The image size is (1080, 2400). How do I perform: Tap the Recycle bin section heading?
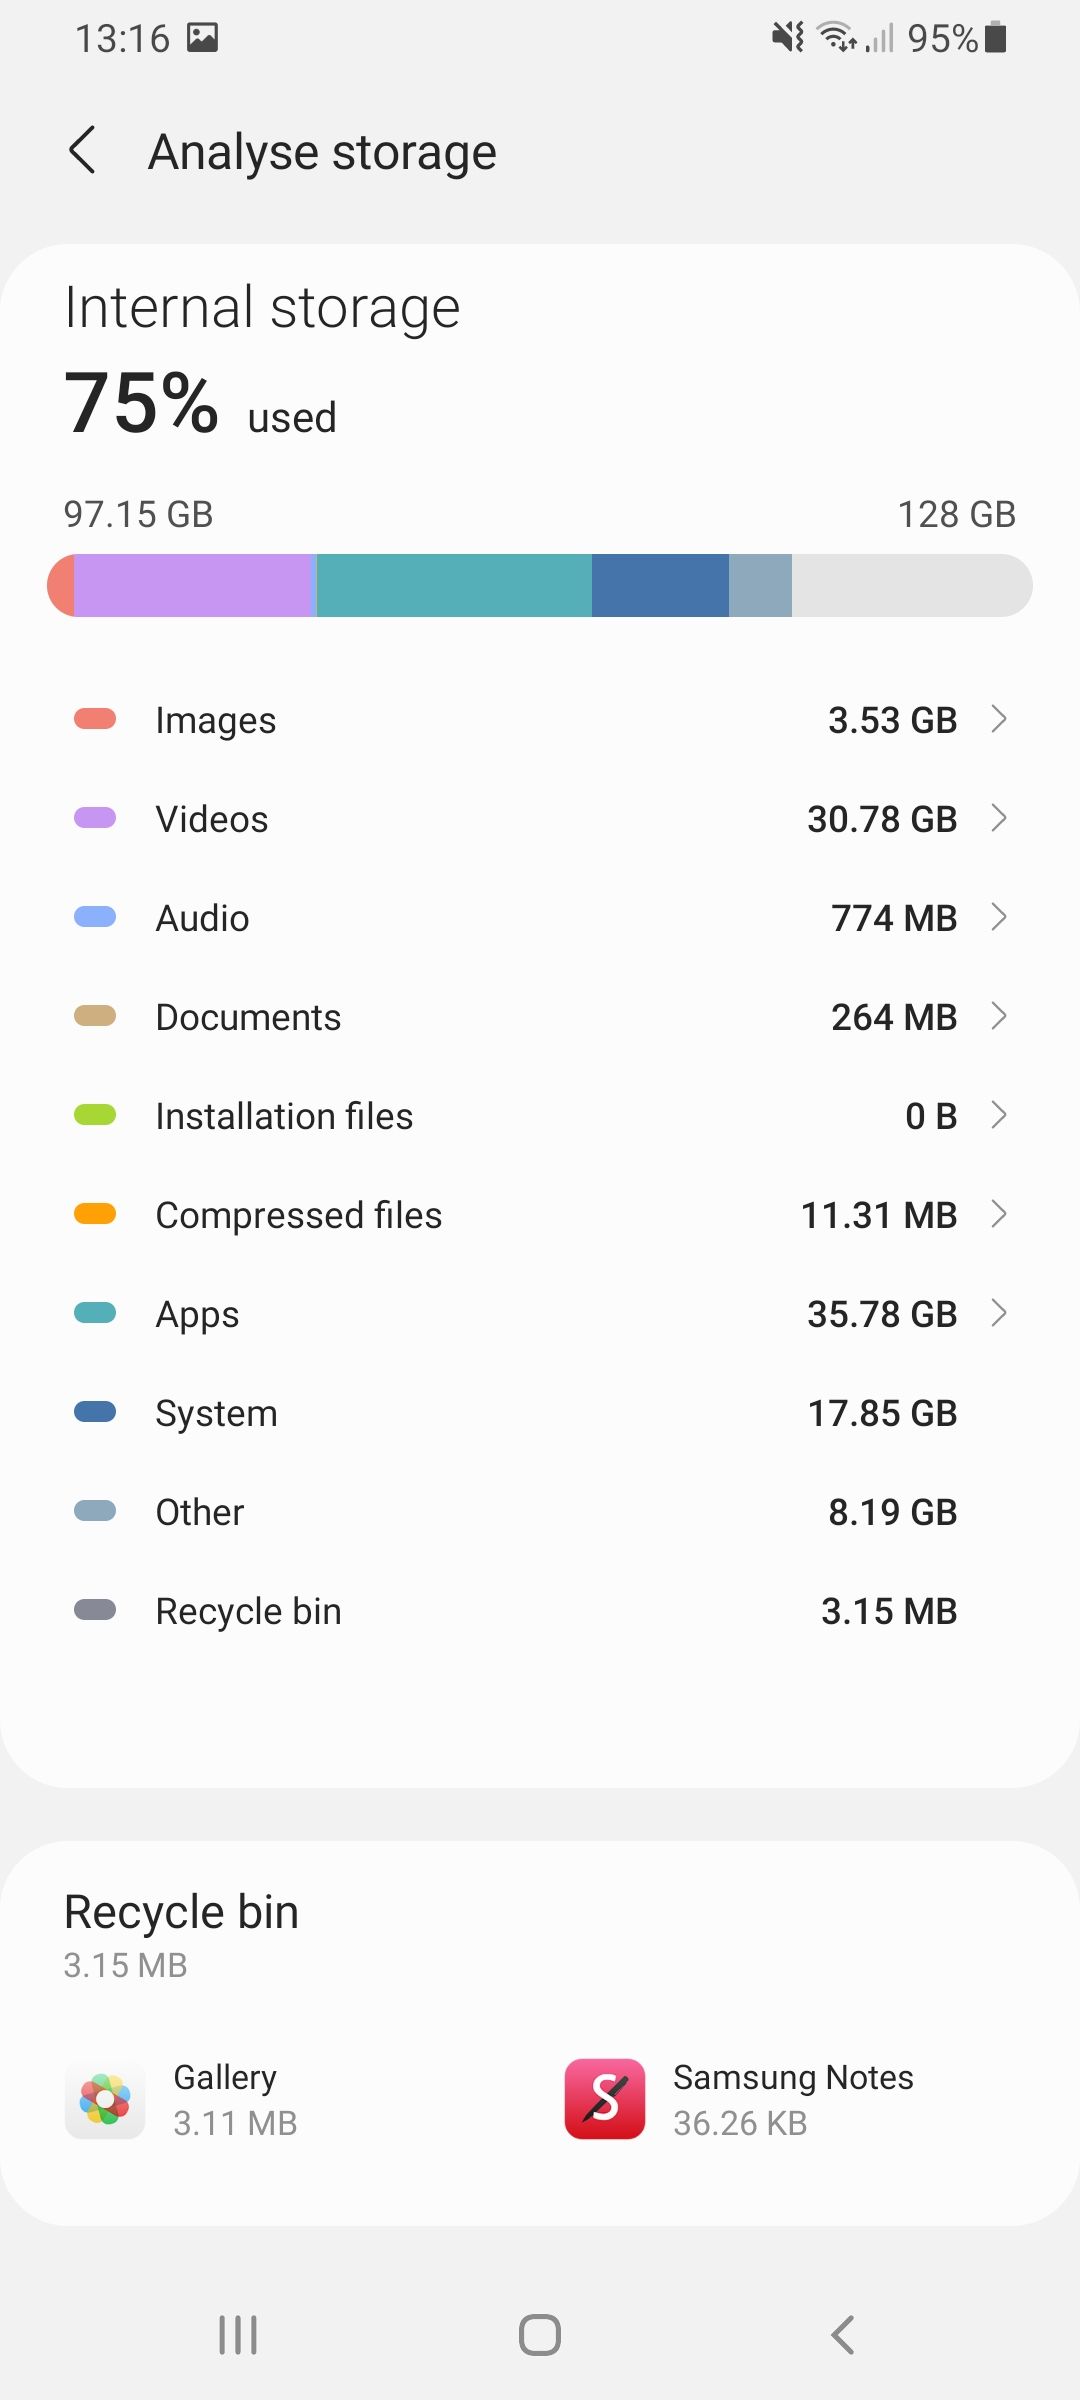pos(181,1912)
